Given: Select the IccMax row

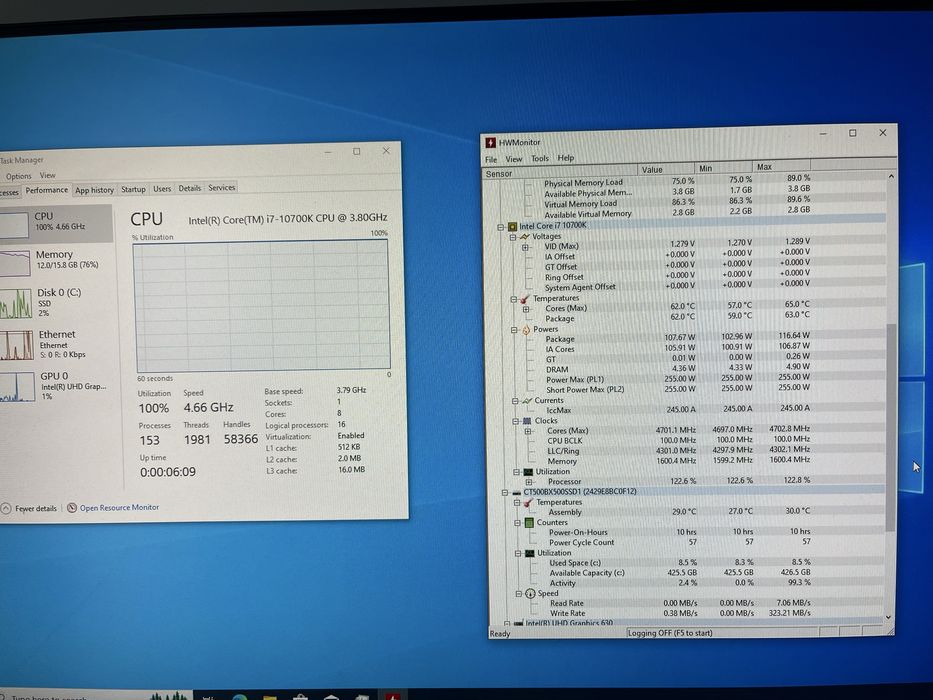Looking at the screenshot, I should (x=685, y=410).
